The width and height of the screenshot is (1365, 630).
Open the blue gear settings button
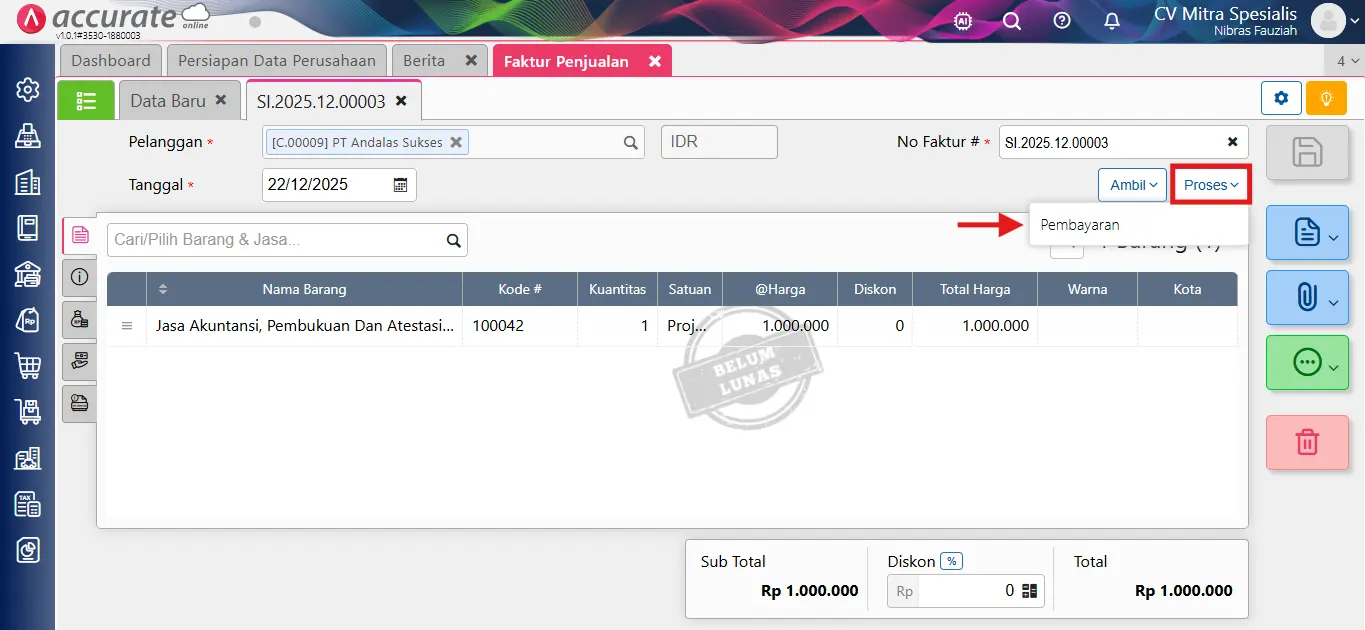pyautogui.click(x=1281, y=98)
